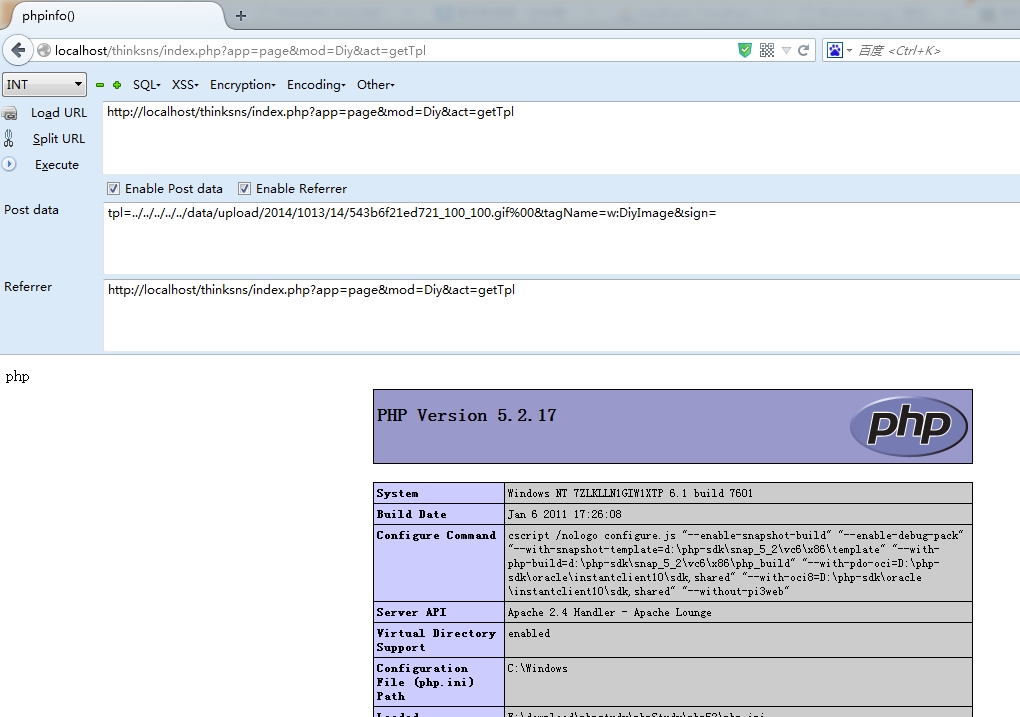Open the INT combo box in HackBar
Viewport: 1020px width, 717px height.
click(x=44, y=85)
